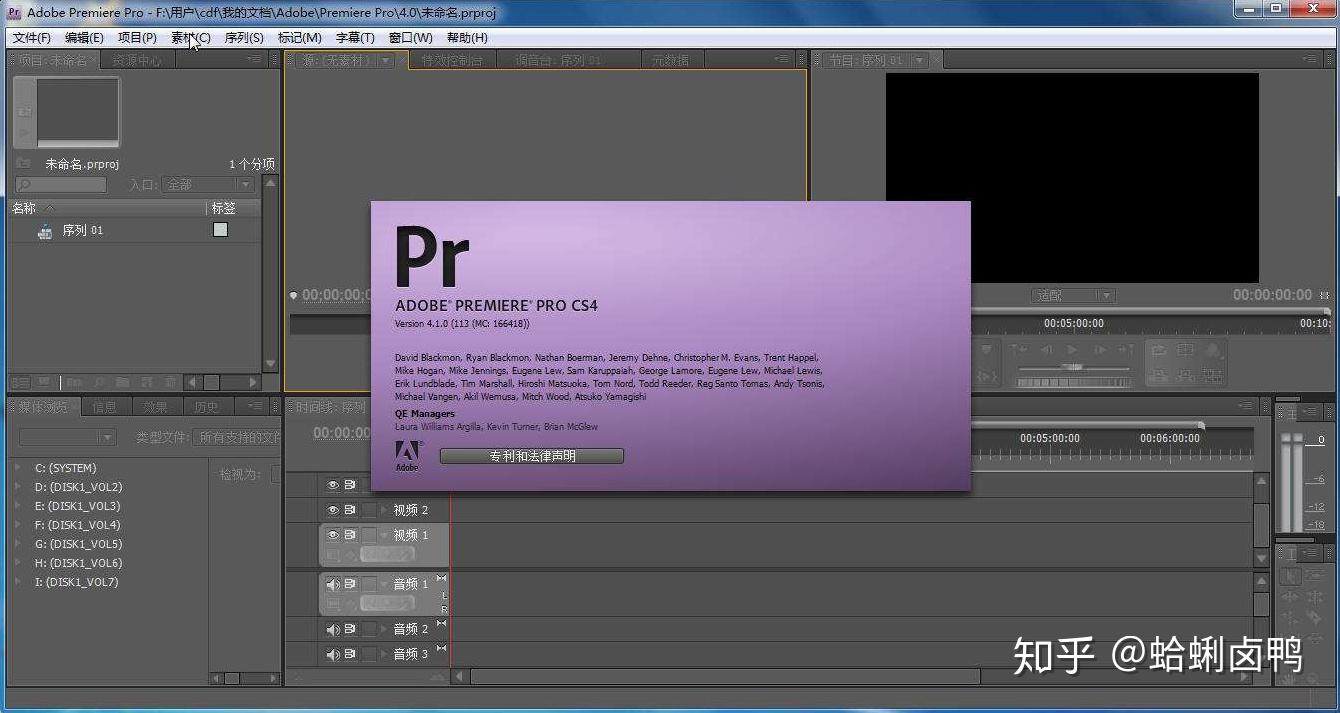Click the Output icon in Program monitor

click(1214, 350)
